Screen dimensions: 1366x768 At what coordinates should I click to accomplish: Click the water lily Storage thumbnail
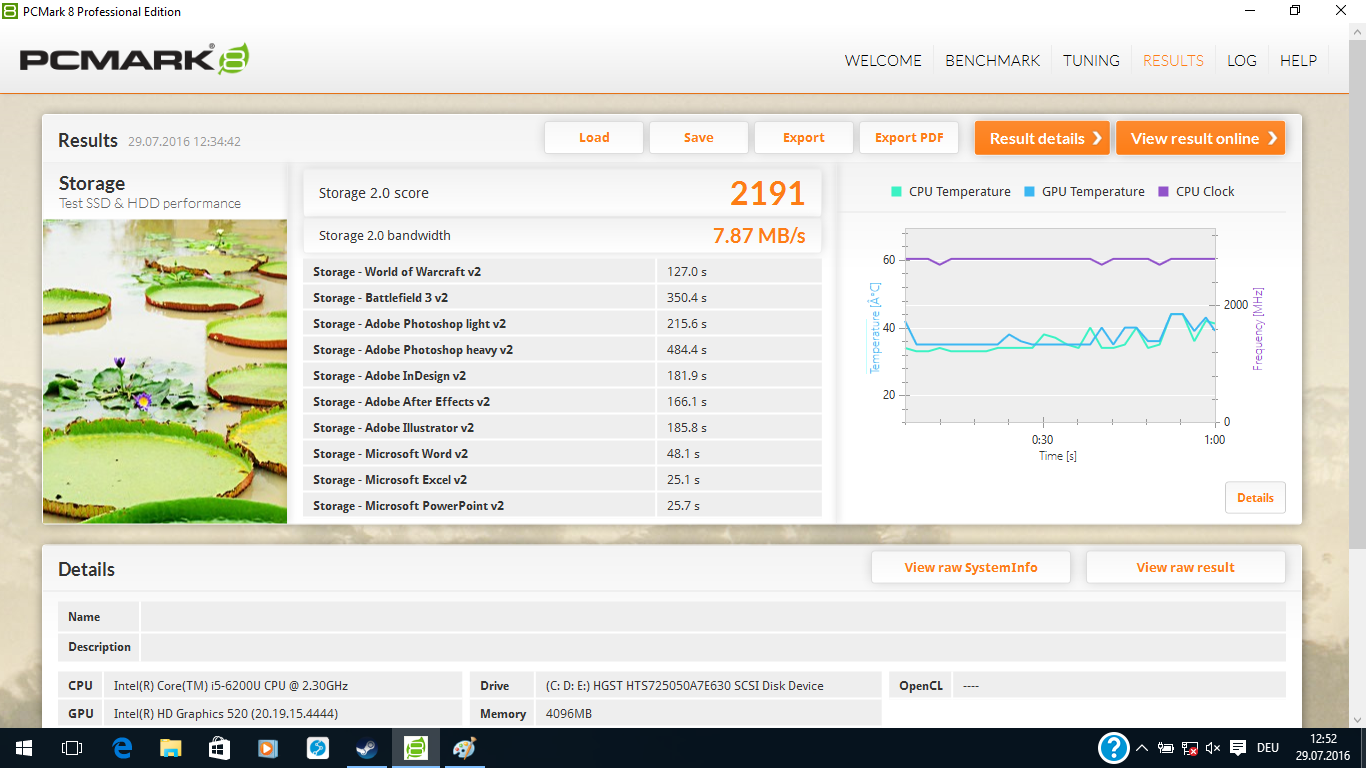165,371
